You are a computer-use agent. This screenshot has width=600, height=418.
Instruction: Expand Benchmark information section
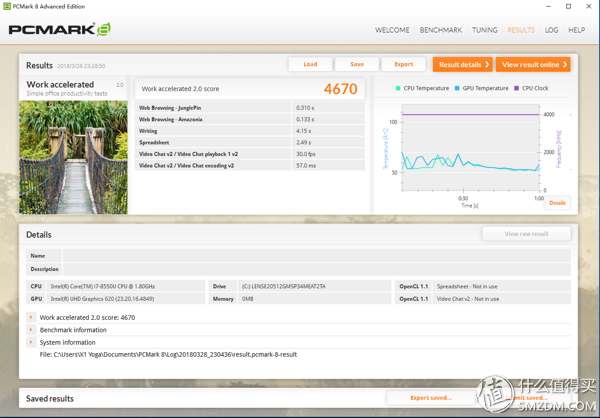tap(31, 330)
